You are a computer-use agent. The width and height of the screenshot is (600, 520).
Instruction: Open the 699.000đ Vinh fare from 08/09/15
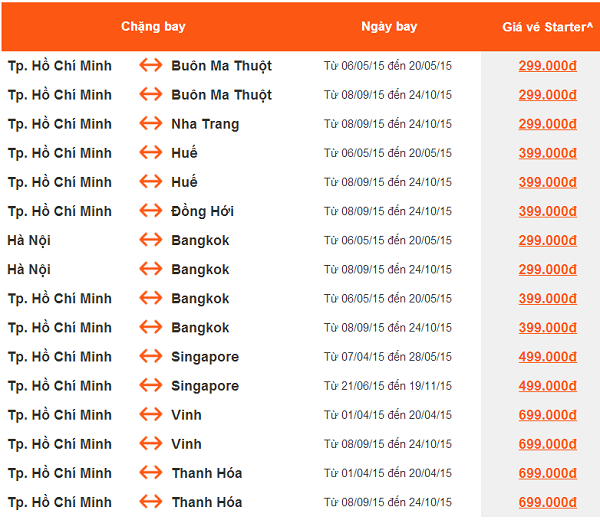point(548,444)
